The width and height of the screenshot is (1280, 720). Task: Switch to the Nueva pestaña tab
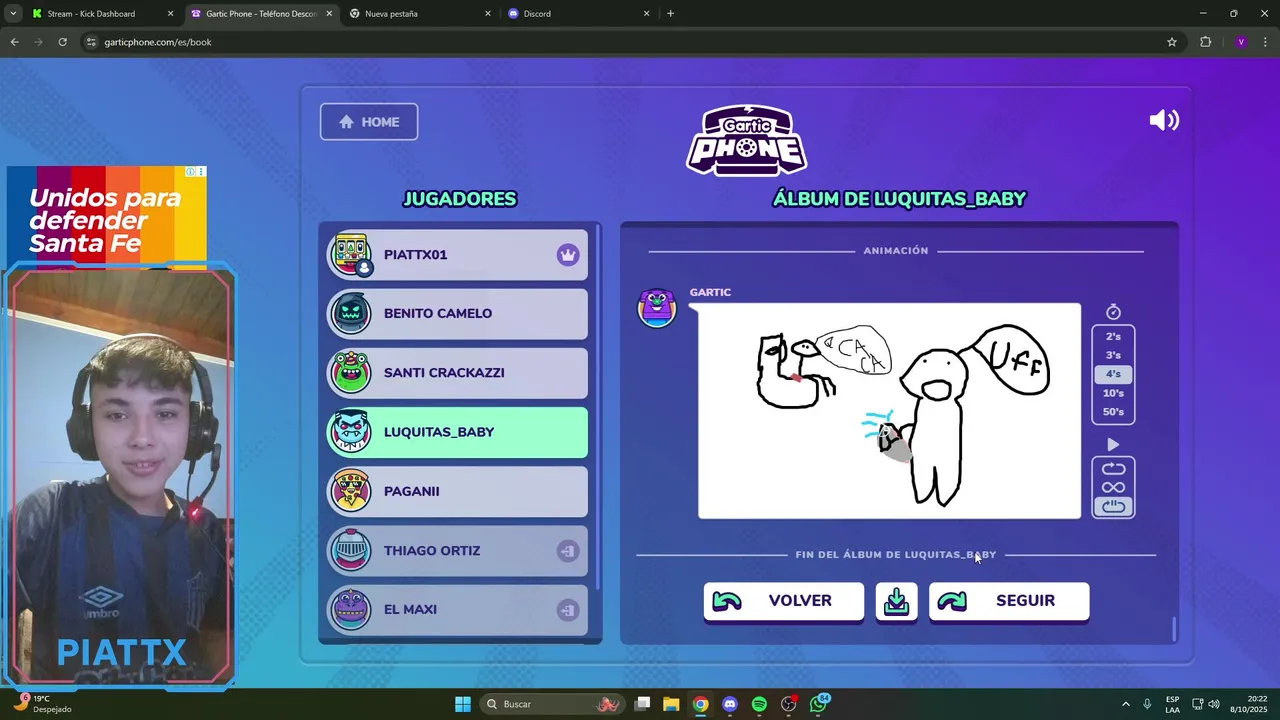419,14
